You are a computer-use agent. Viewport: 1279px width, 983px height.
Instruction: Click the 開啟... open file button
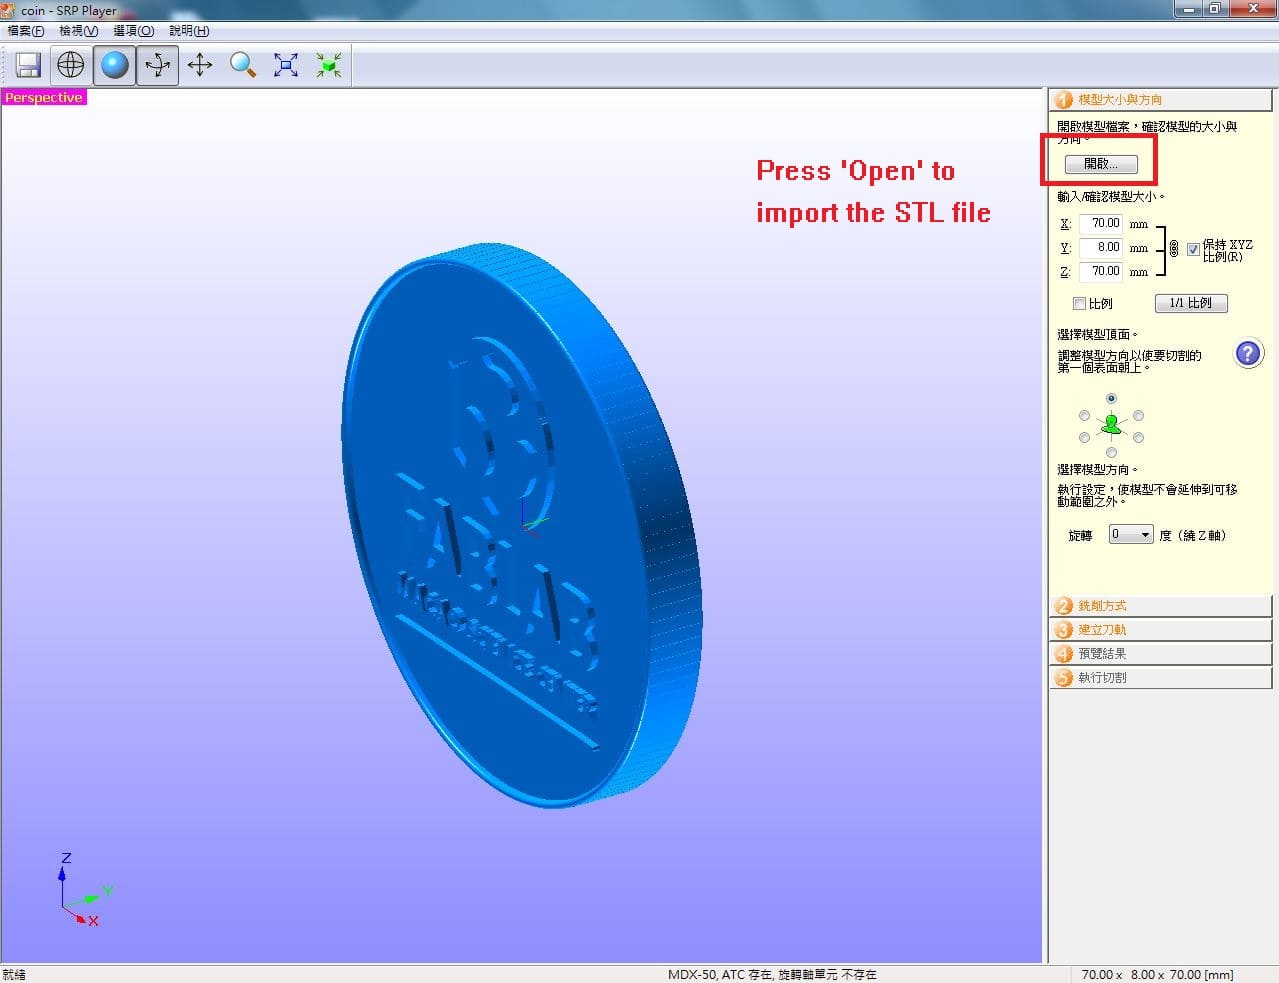coord(1101,164)
